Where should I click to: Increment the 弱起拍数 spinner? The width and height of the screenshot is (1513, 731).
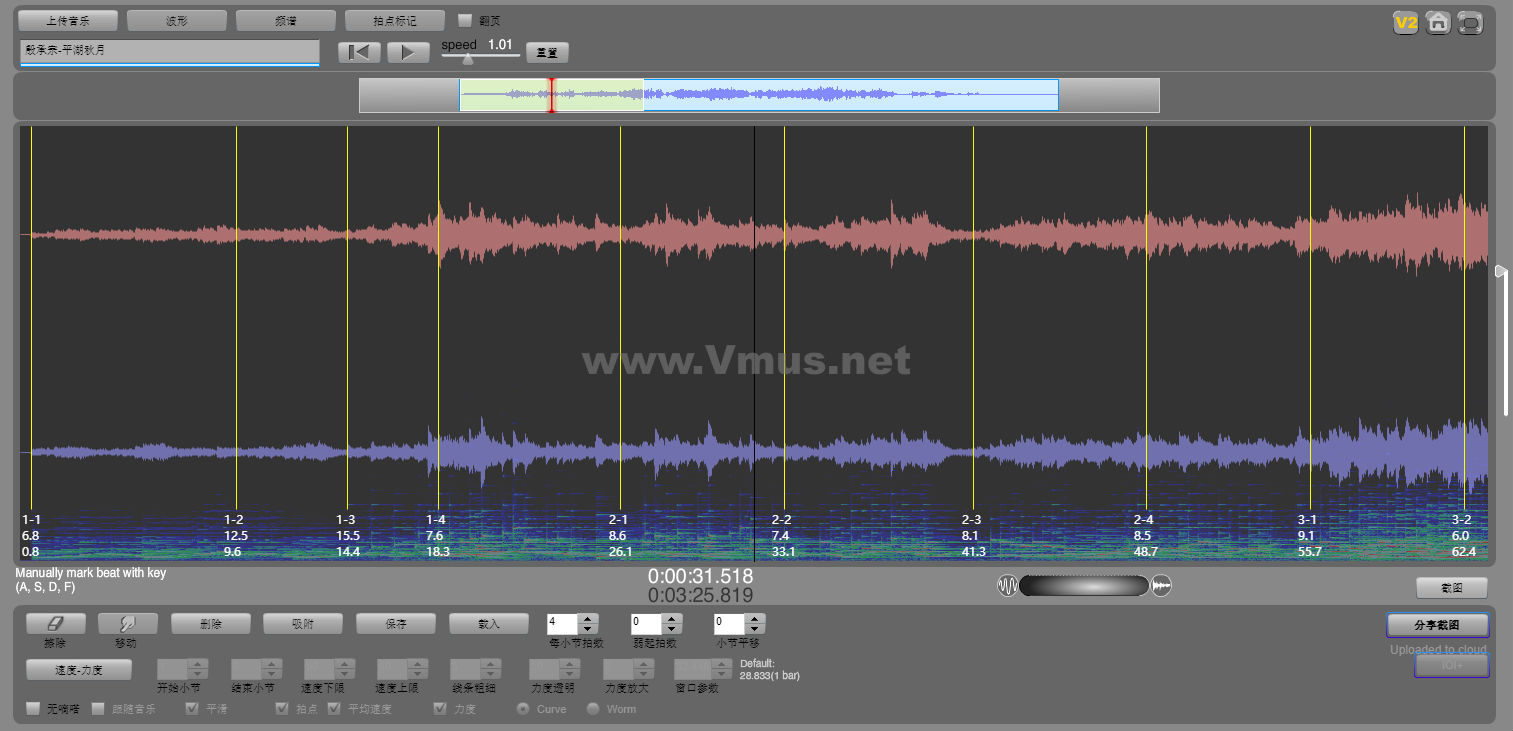coord(672,618)
